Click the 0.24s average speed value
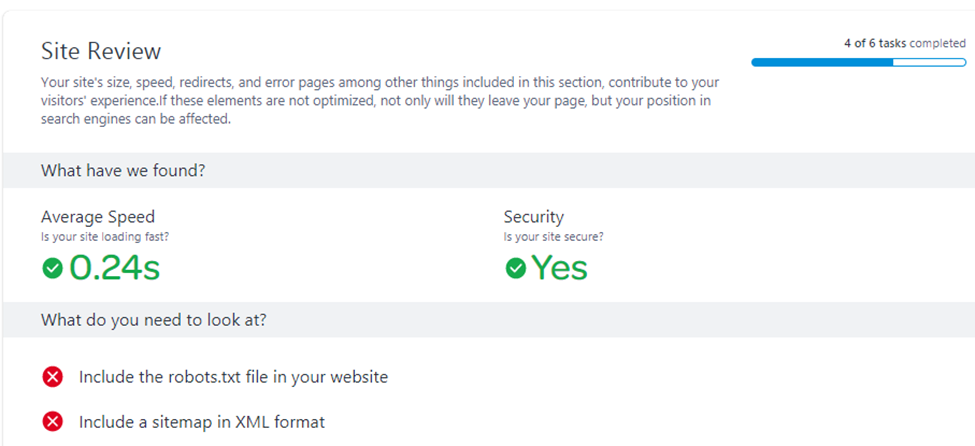Image resolution: width=975 pixels, height=446 pixels. (114, 268)
